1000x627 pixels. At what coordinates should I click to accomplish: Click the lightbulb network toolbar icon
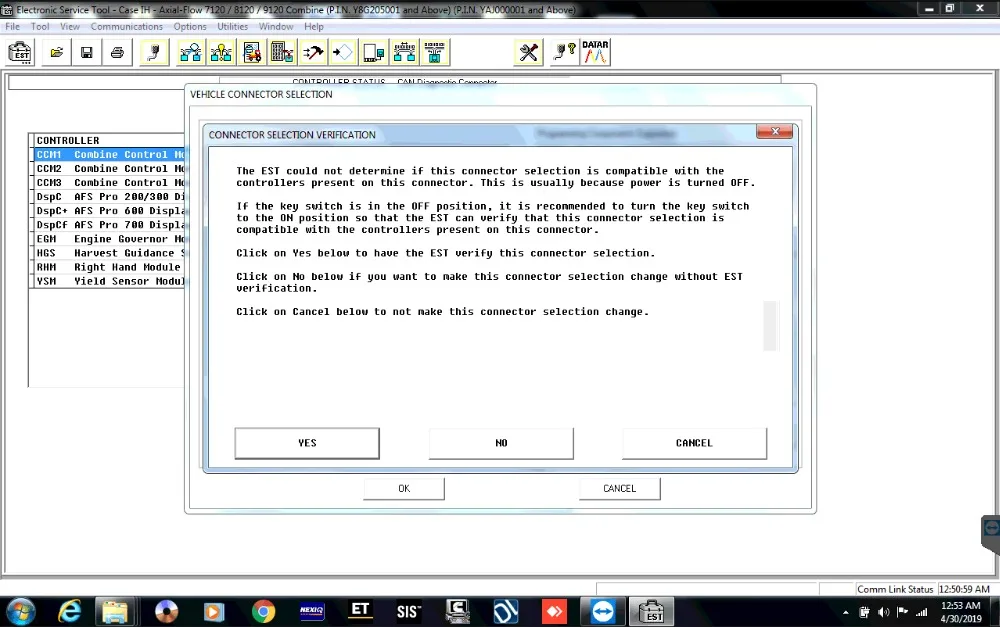[x=221, y=52]
